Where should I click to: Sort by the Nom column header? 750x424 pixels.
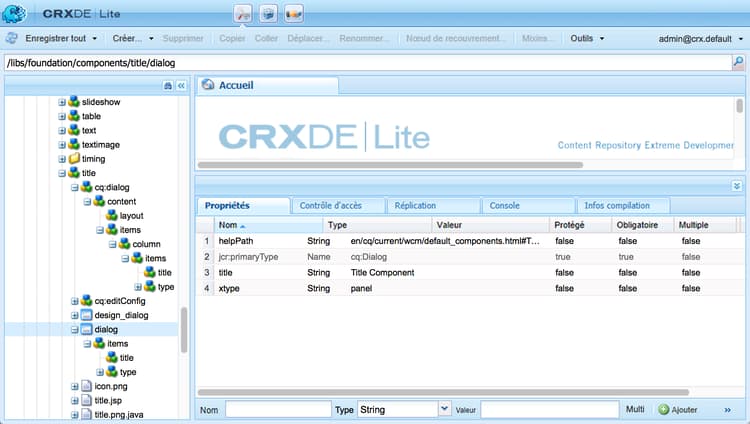268,225
